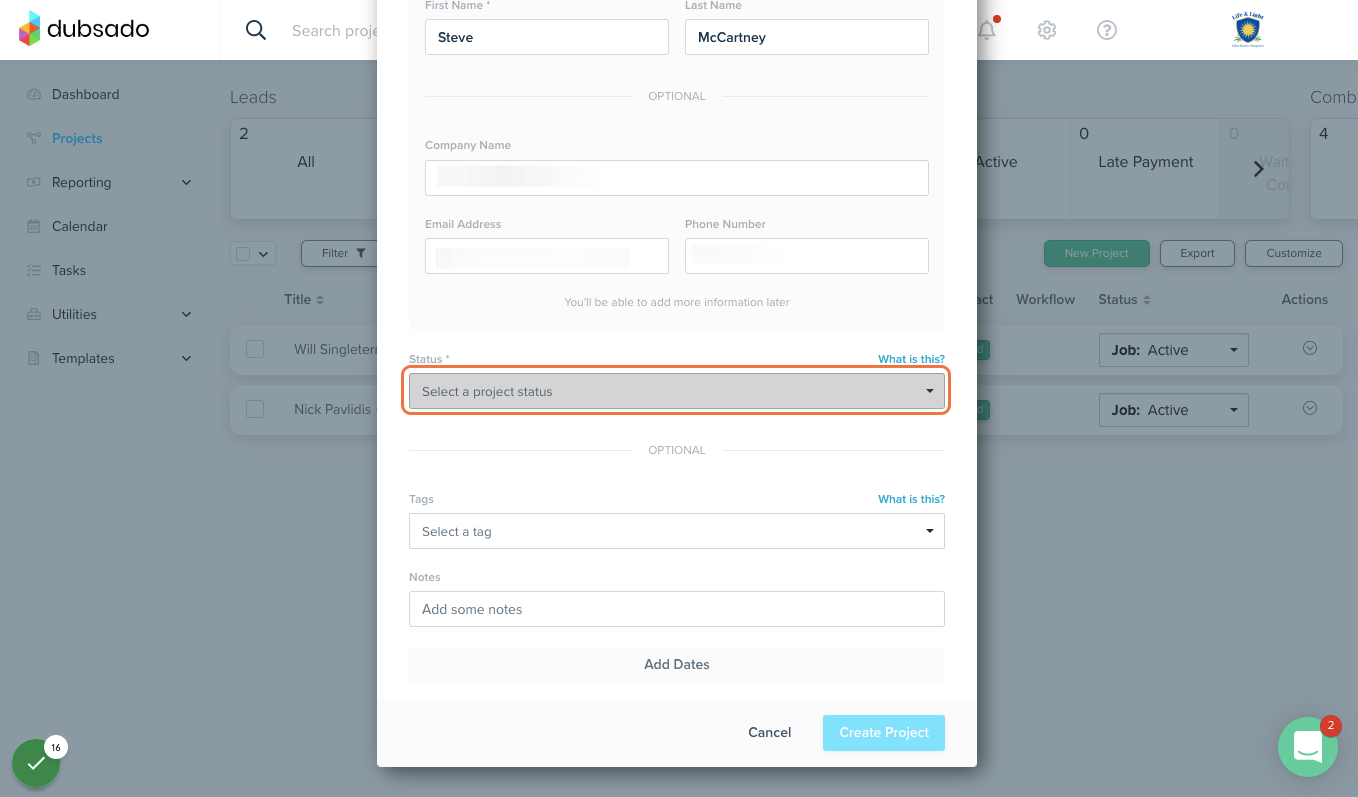Go to Projects in sidebar

pyautogui.click(x=77, y=138)
